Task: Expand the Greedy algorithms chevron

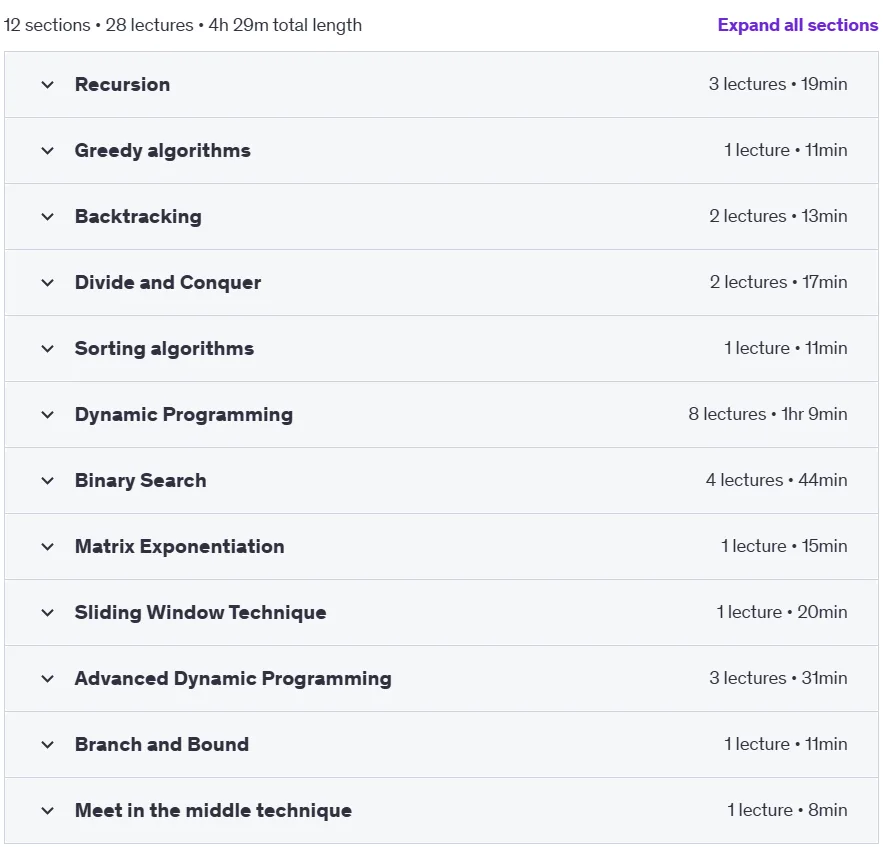Action: pos(48,151)
